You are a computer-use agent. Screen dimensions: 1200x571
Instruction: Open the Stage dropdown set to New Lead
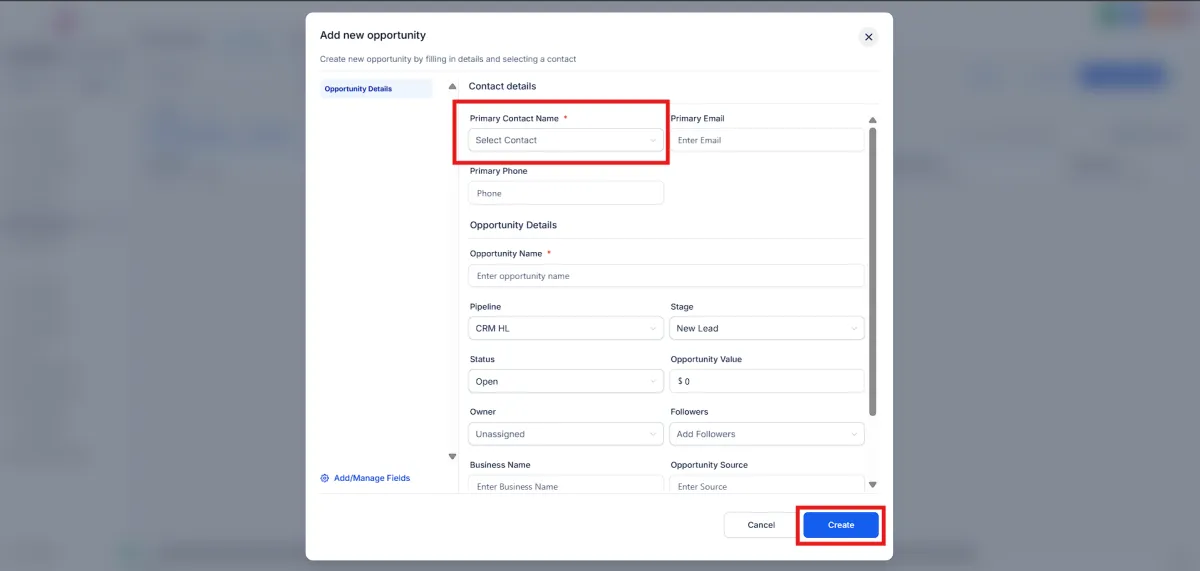click(x=767, y=328)
